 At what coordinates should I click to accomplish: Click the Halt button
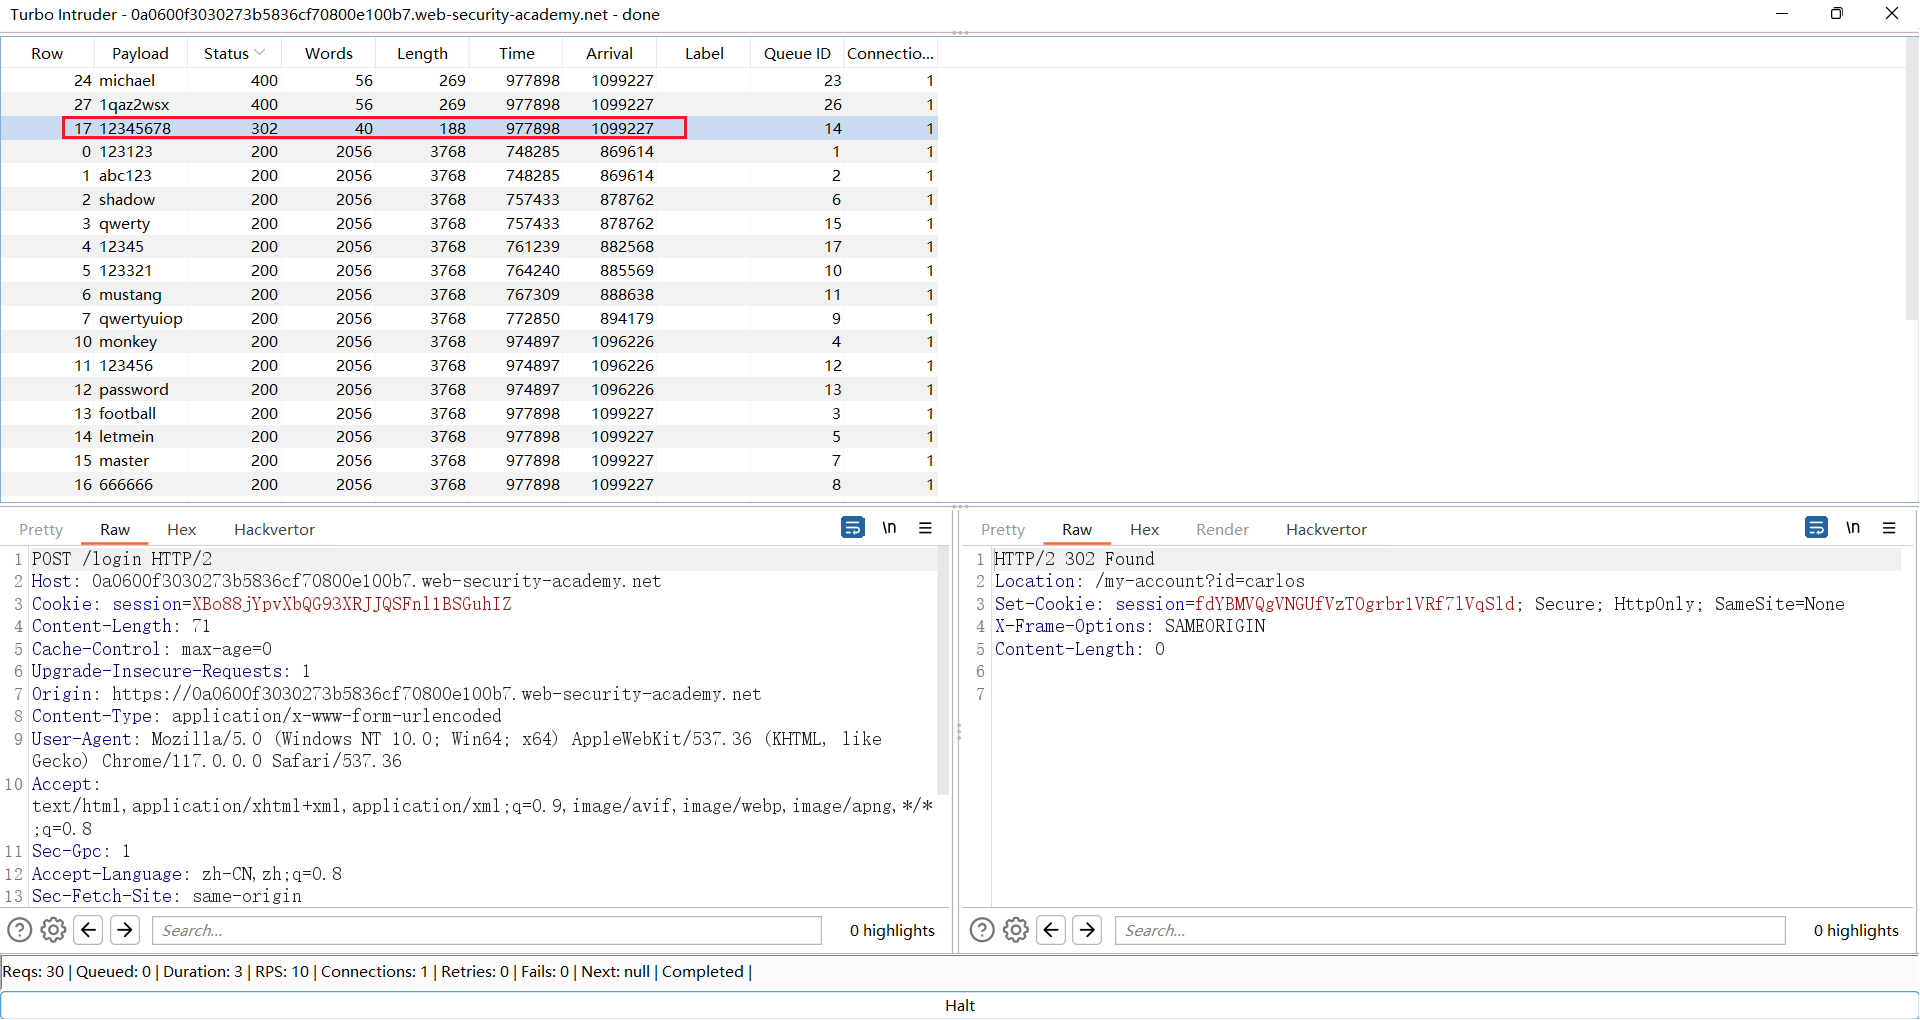[x=959, y=1005]
